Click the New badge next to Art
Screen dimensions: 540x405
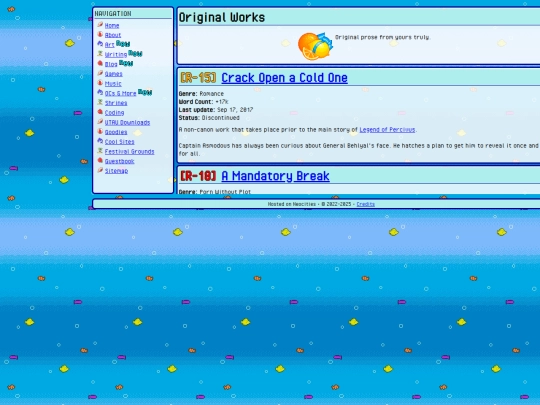(x=123, y=43)
